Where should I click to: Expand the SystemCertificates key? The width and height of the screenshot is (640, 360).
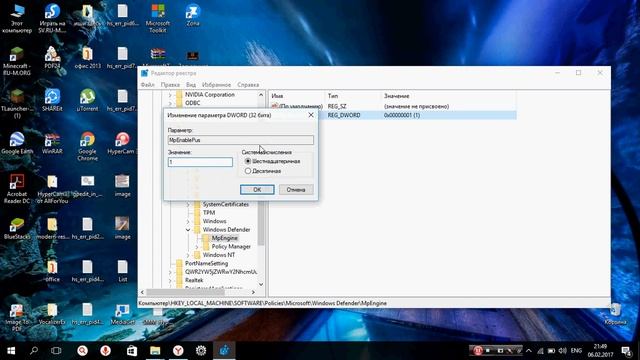tap(188, 204)
